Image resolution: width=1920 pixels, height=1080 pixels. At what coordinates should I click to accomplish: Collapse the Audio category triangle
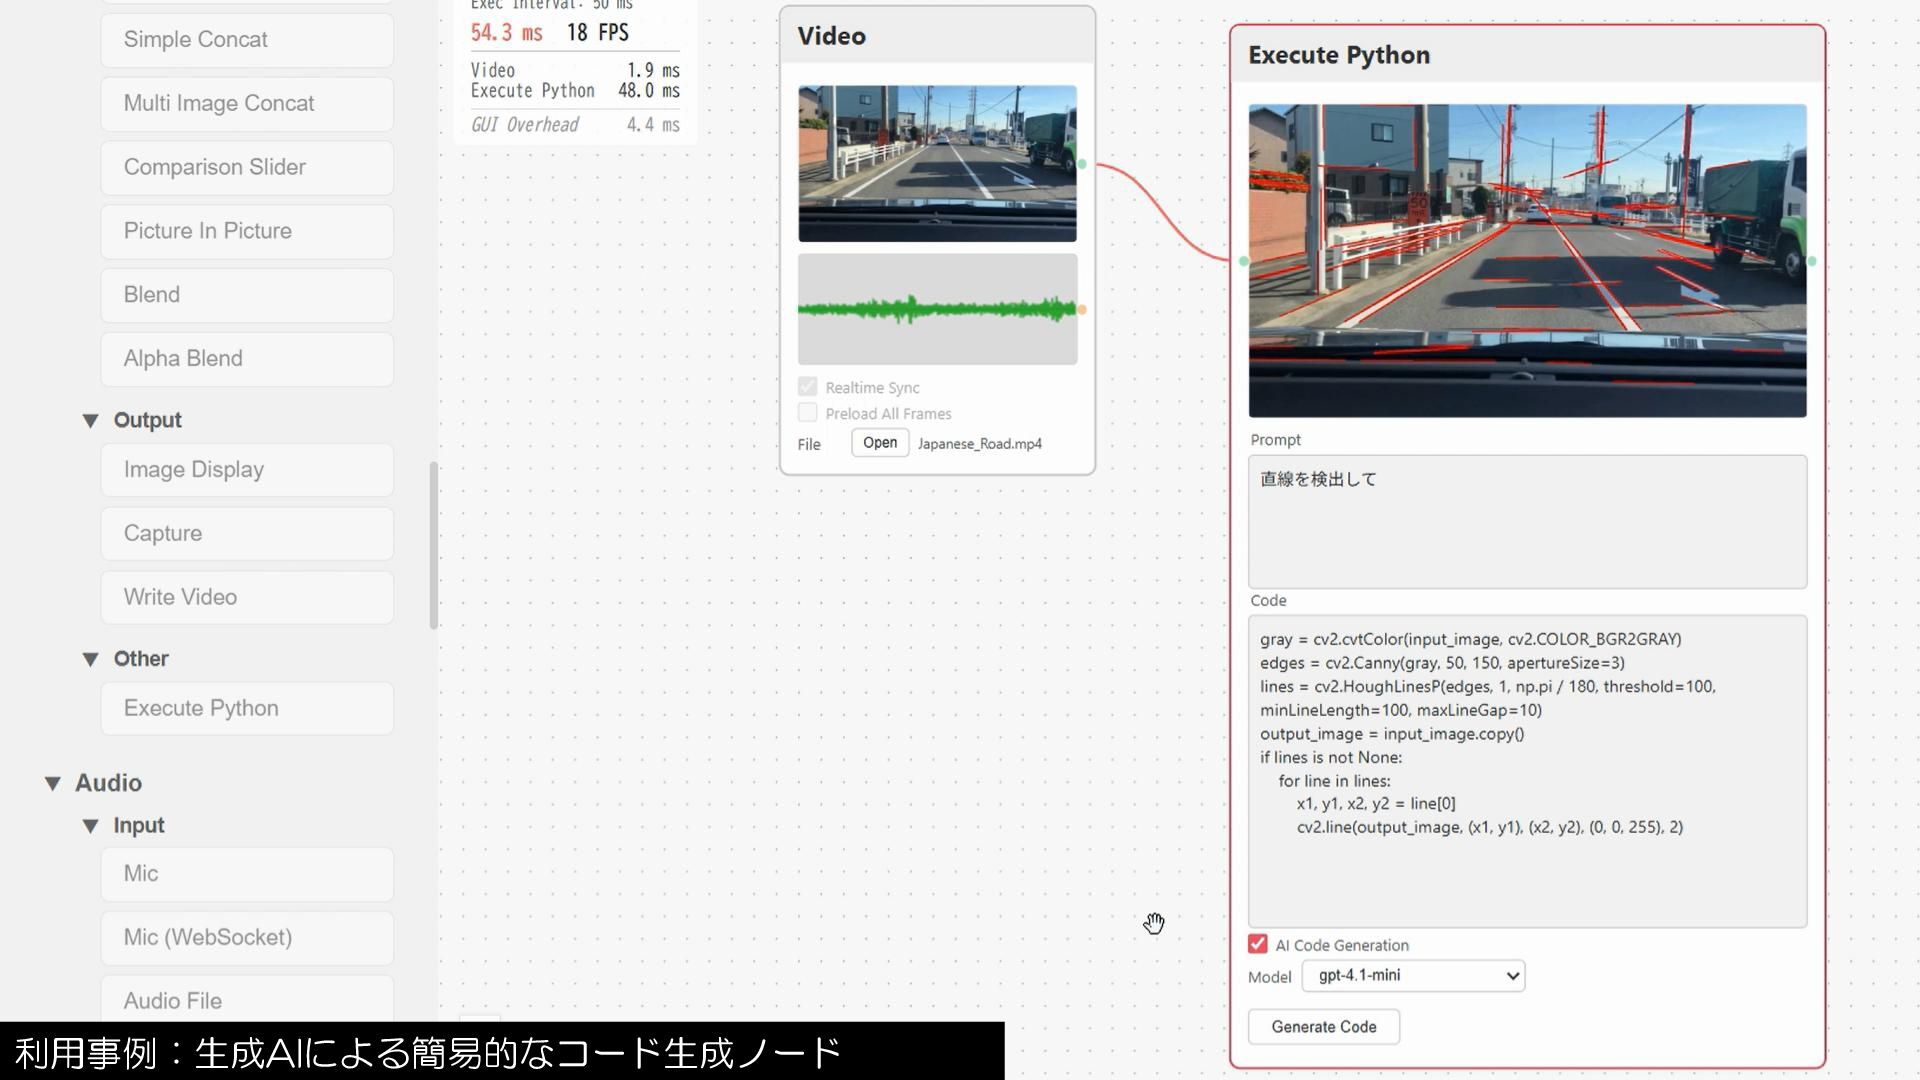pyautogui.click(x=53, y=784)
